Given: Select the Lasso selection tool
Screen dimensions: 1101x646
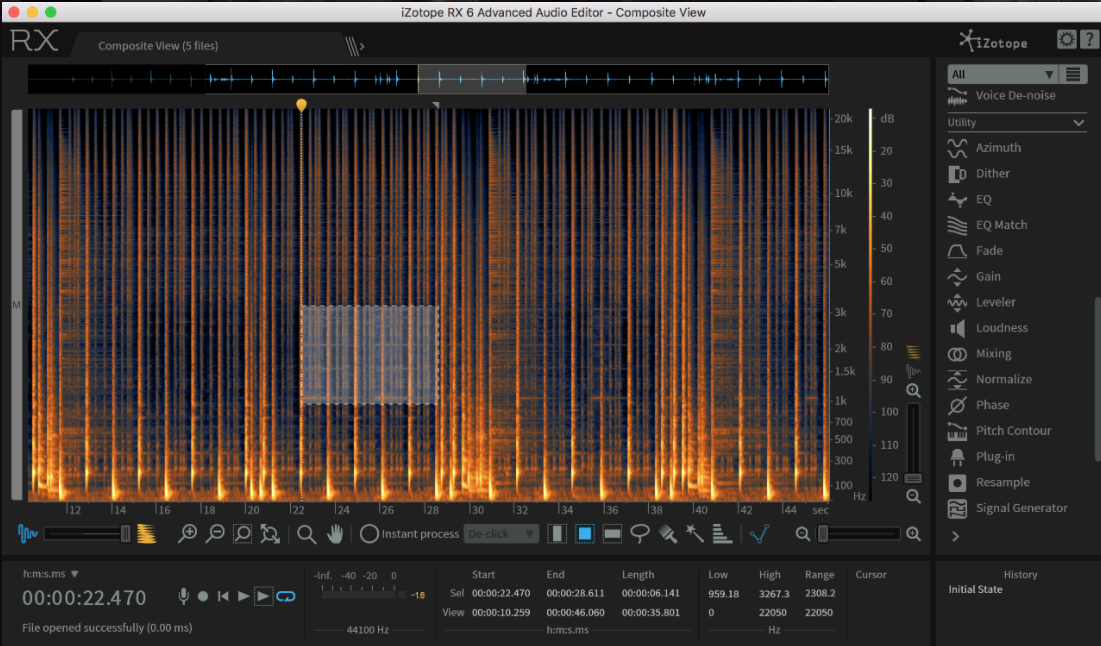Looking at the screenshot, I should click(640, 534).
